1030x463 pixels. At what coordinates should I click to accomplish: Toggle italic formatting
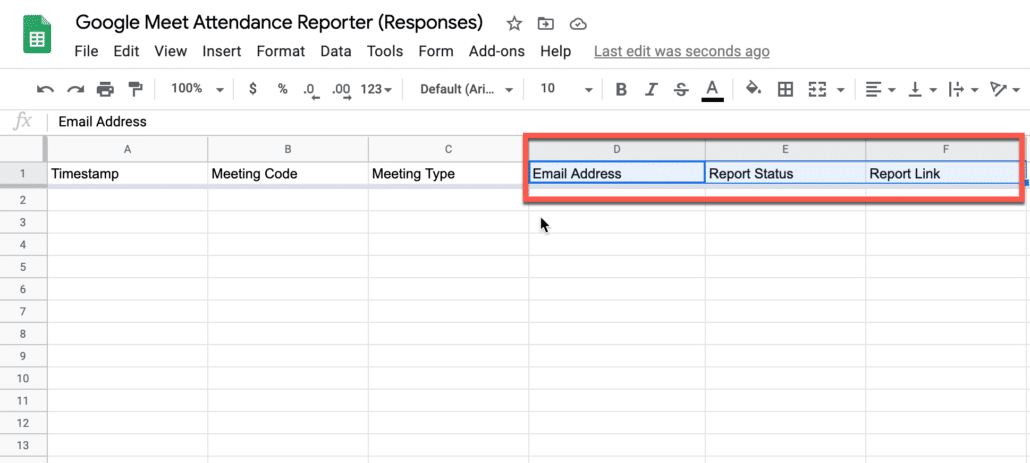pyautogui.click(x=651, y=90)
